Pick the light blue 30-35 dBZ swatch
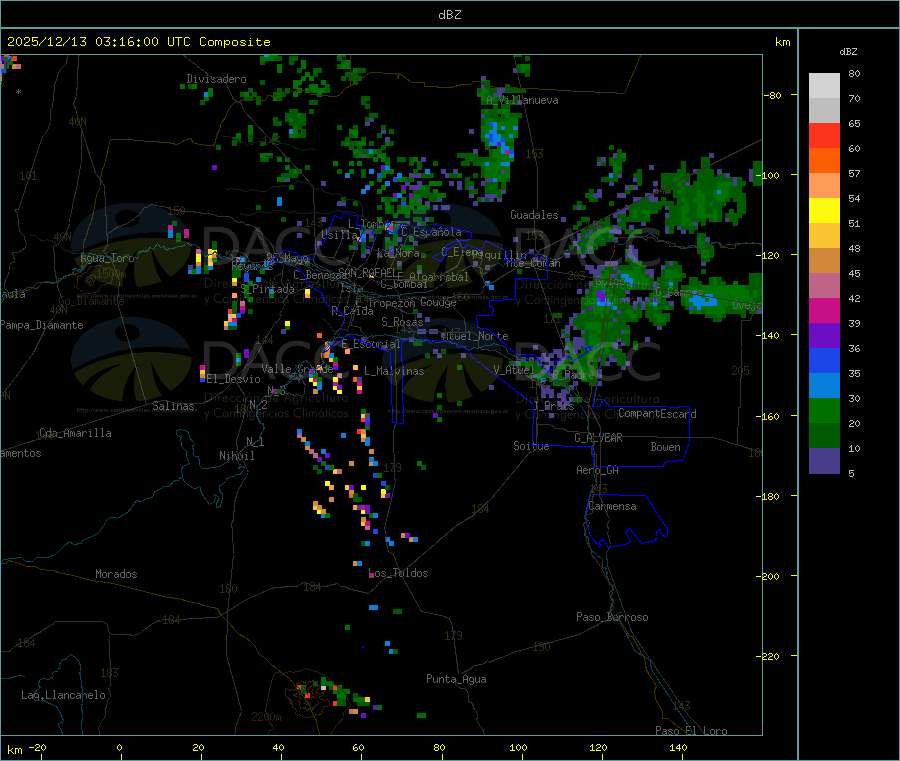The width and height of the screenshot is (900, 761). [824, 386]
